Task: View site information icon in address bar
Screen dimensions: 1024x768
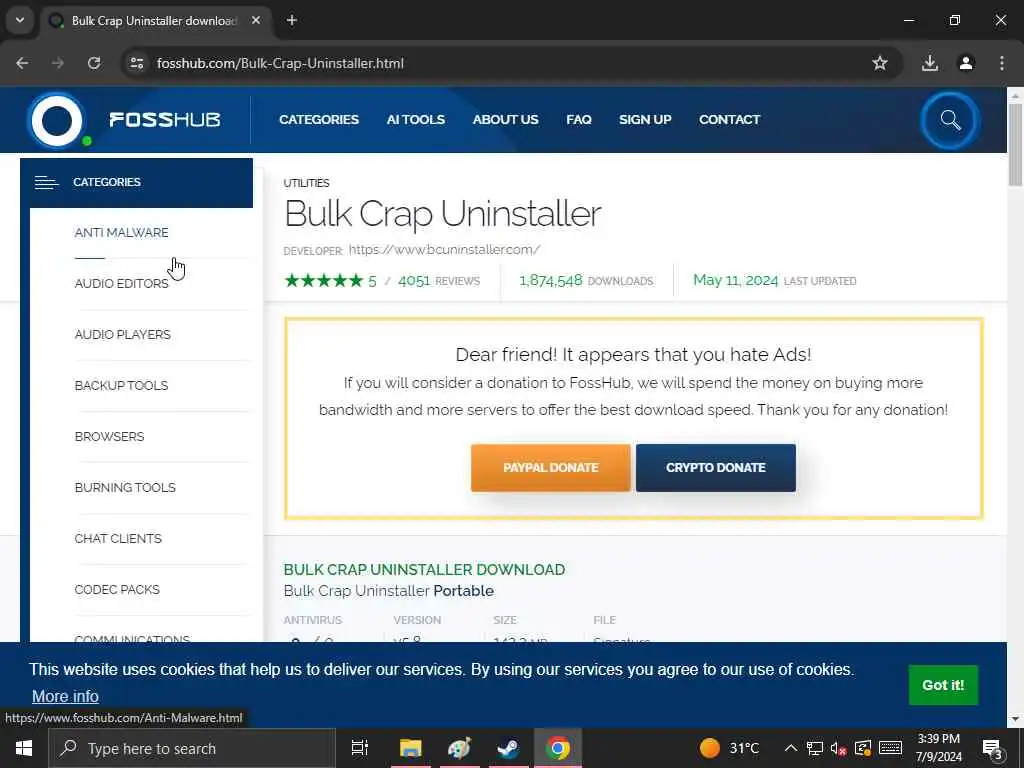Action: click(x=136, y=63)
